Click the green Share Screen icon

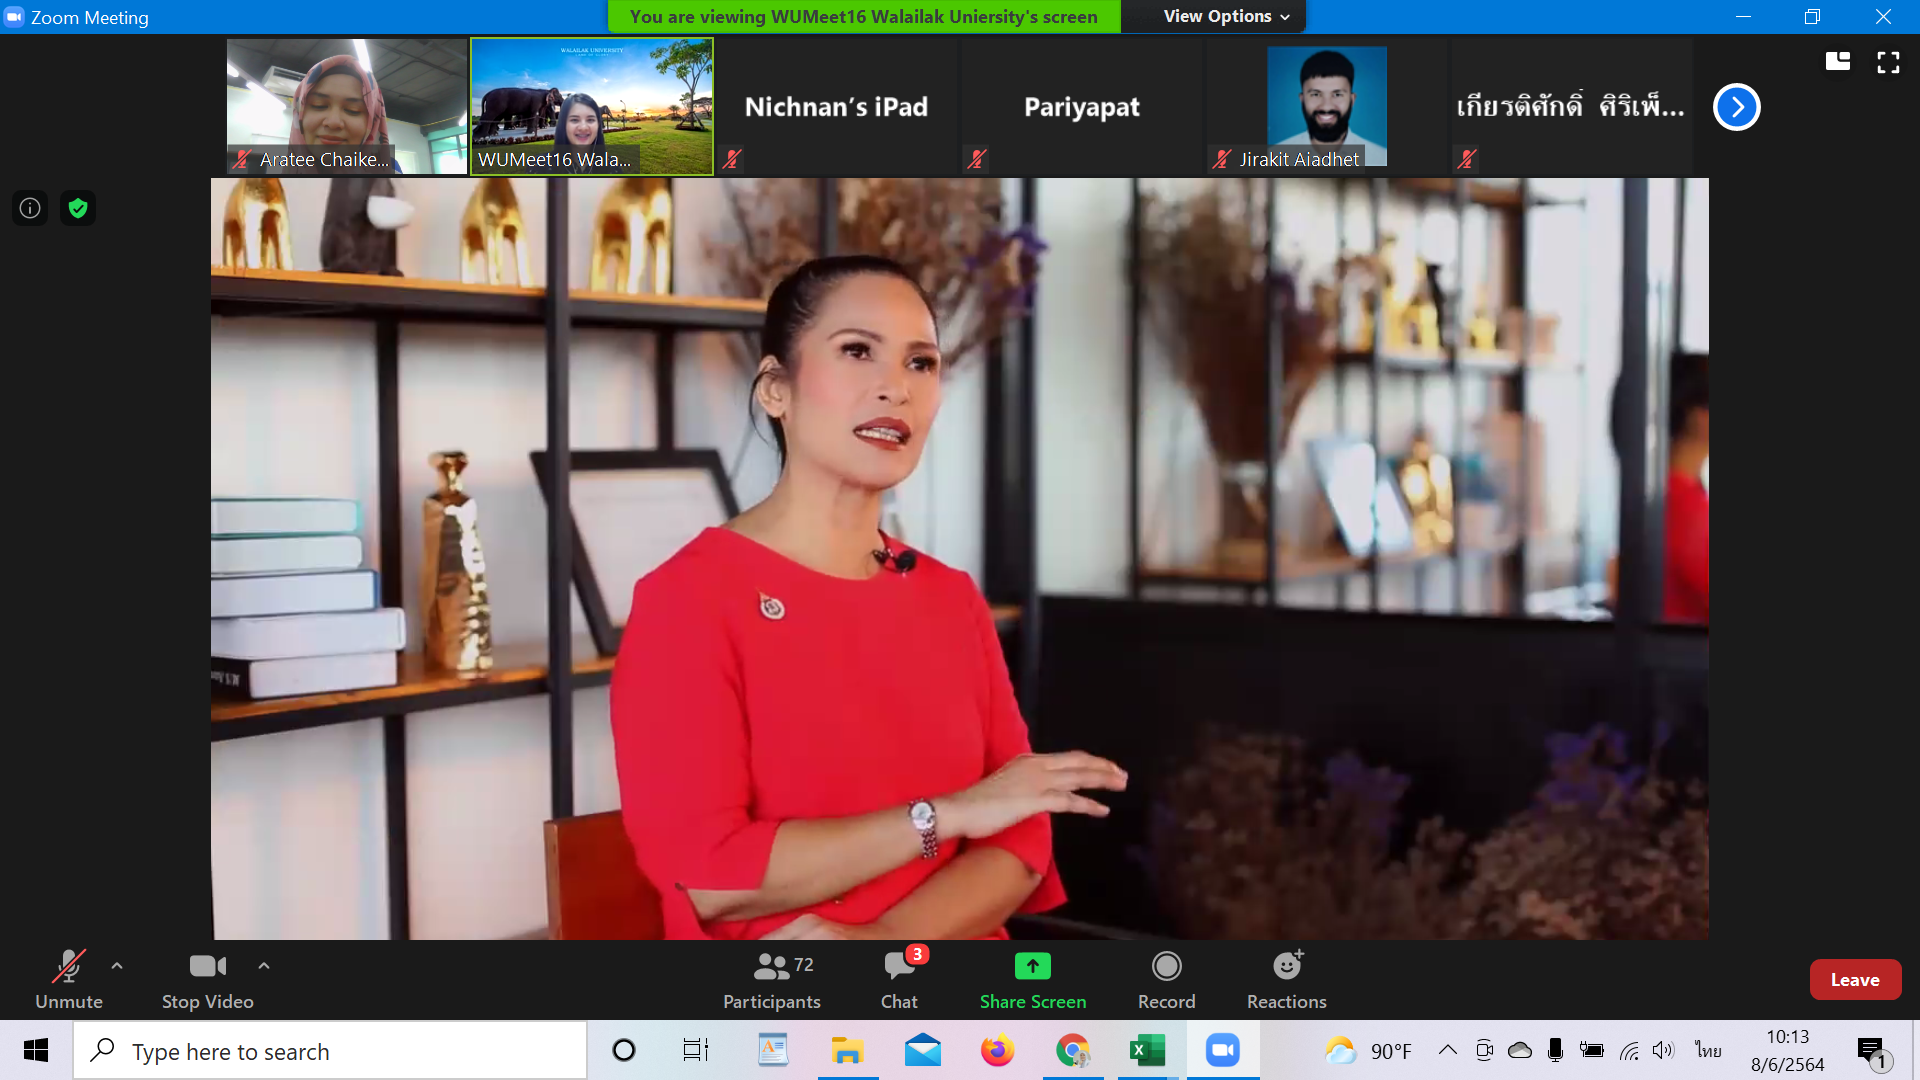(1032, 966)
